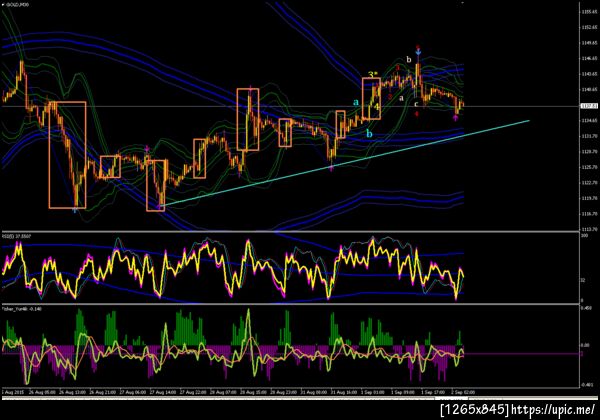The height and width of the screenshot is (420, 600).
Task: Click the 1155.65 price axis label
Action: click(x=589, y=12)
